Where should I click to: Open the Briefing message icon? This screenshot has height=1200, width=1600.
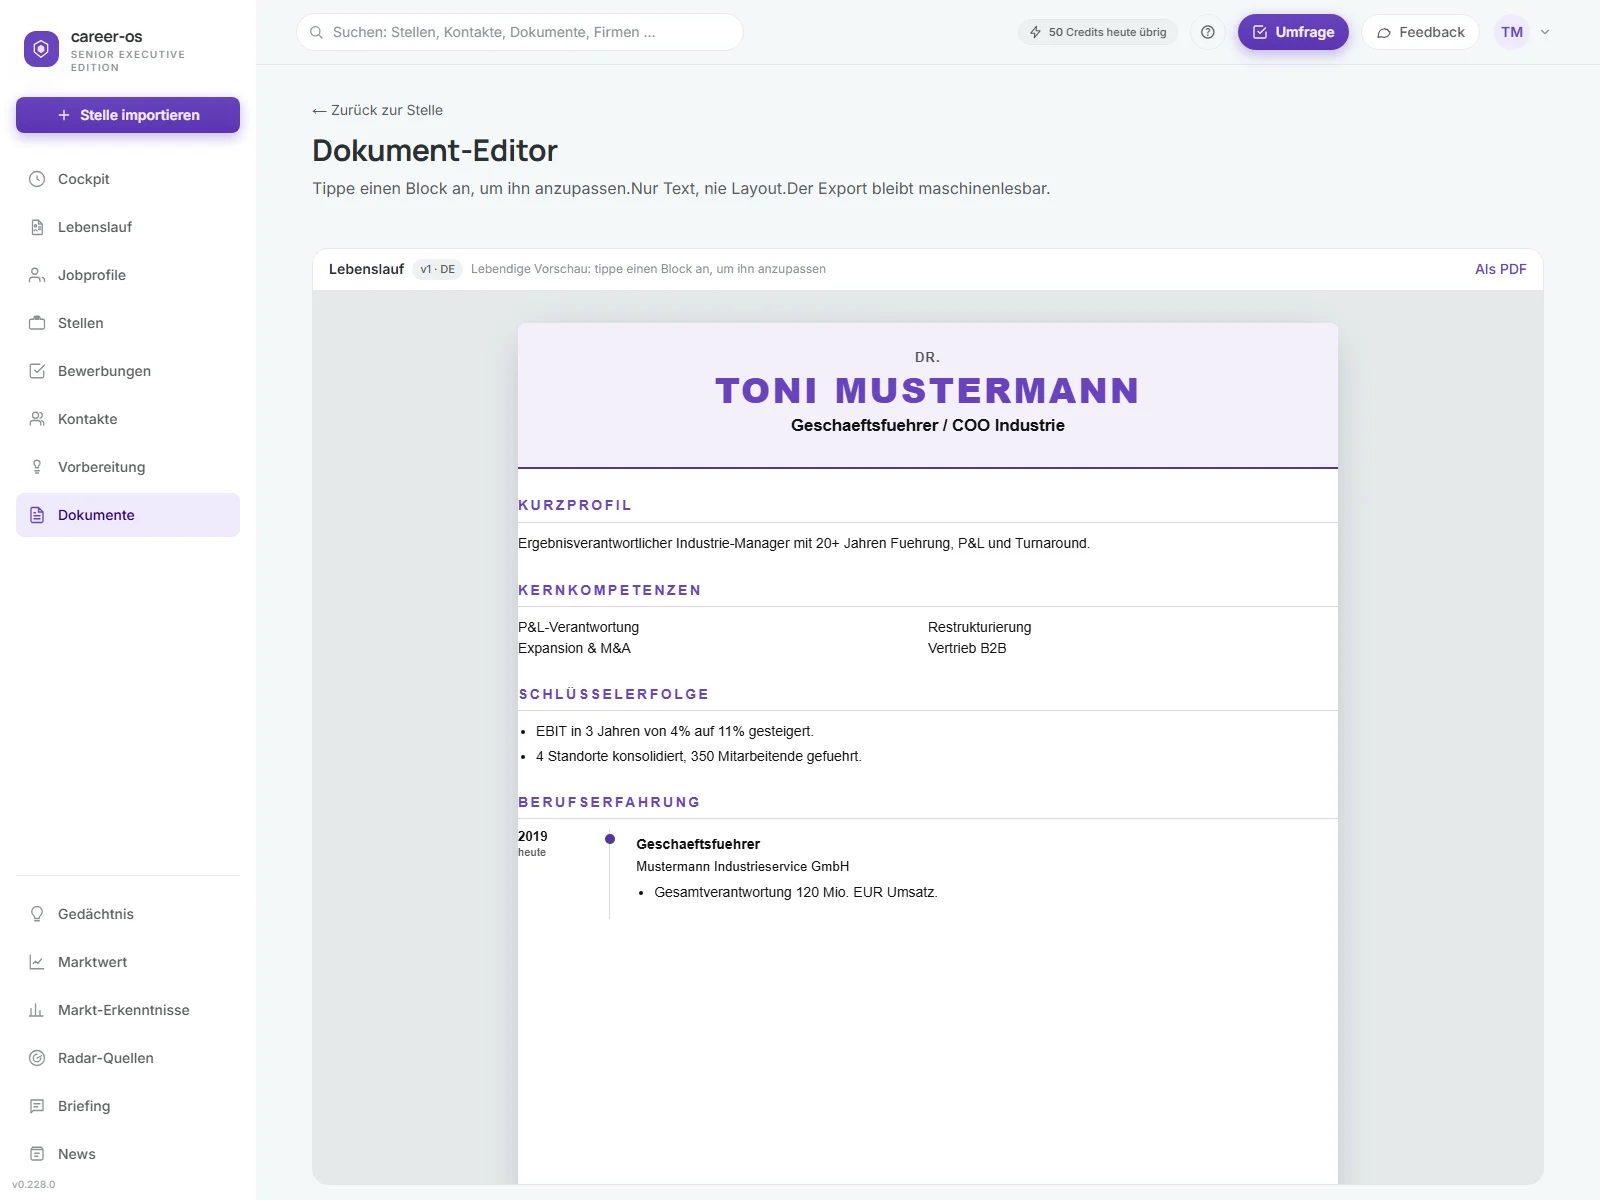point(37,1106)
